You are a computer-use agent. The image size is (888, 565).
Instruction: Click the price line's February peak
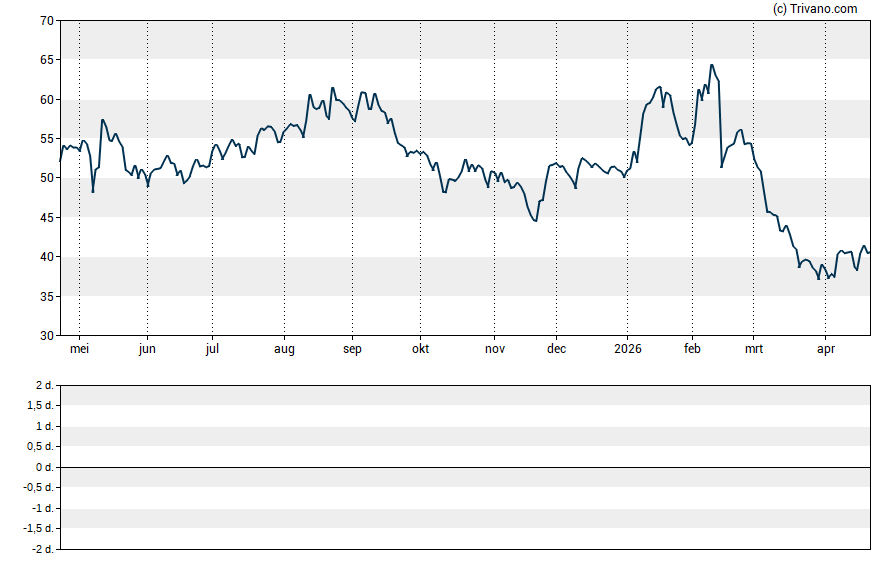[711, 66]
